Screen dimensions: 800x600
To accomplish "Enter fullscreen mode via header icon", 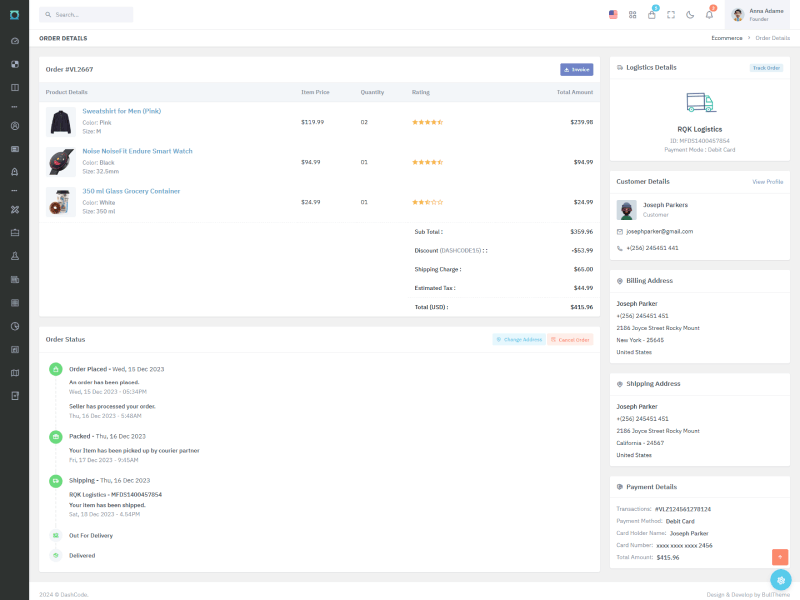I will 671,15.
